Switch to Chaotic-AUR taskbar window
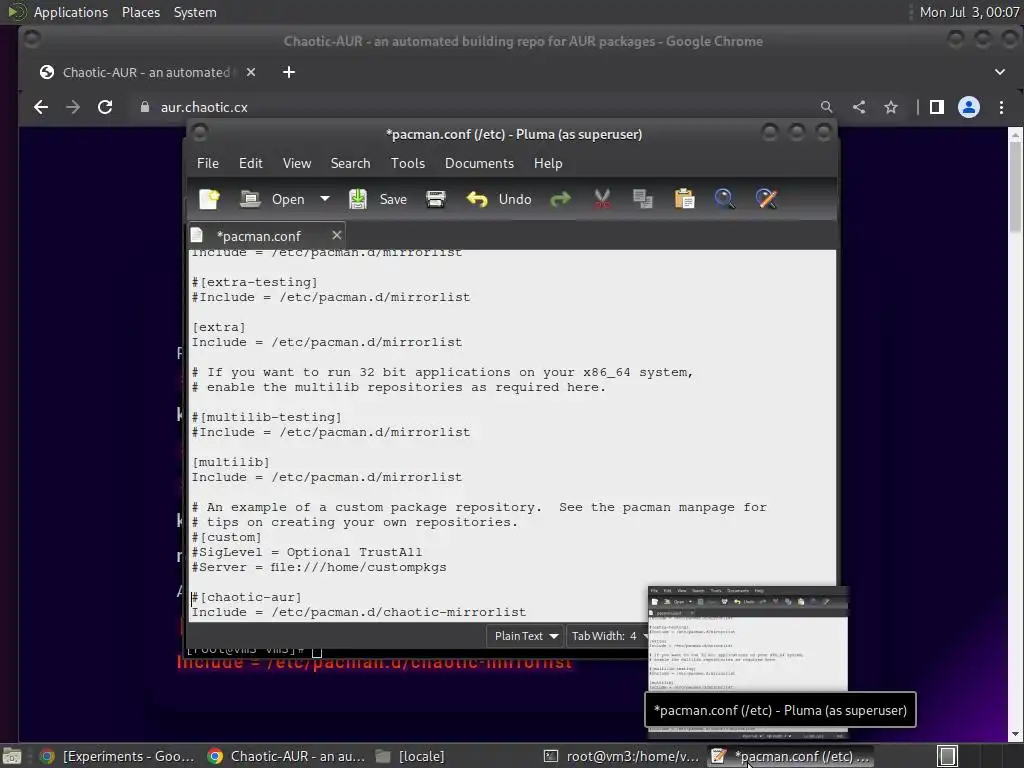The width and height of the screenshot is (1024, 768). tap(285, 756)
